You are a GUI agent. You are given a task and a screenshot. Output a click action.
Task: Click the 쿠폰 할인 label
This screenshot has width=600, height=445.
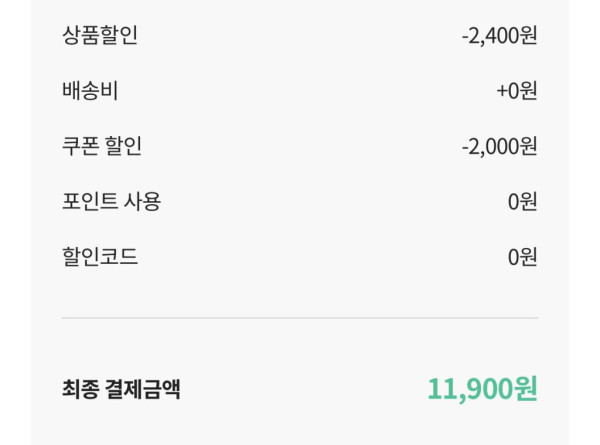[x=102, y=146]
